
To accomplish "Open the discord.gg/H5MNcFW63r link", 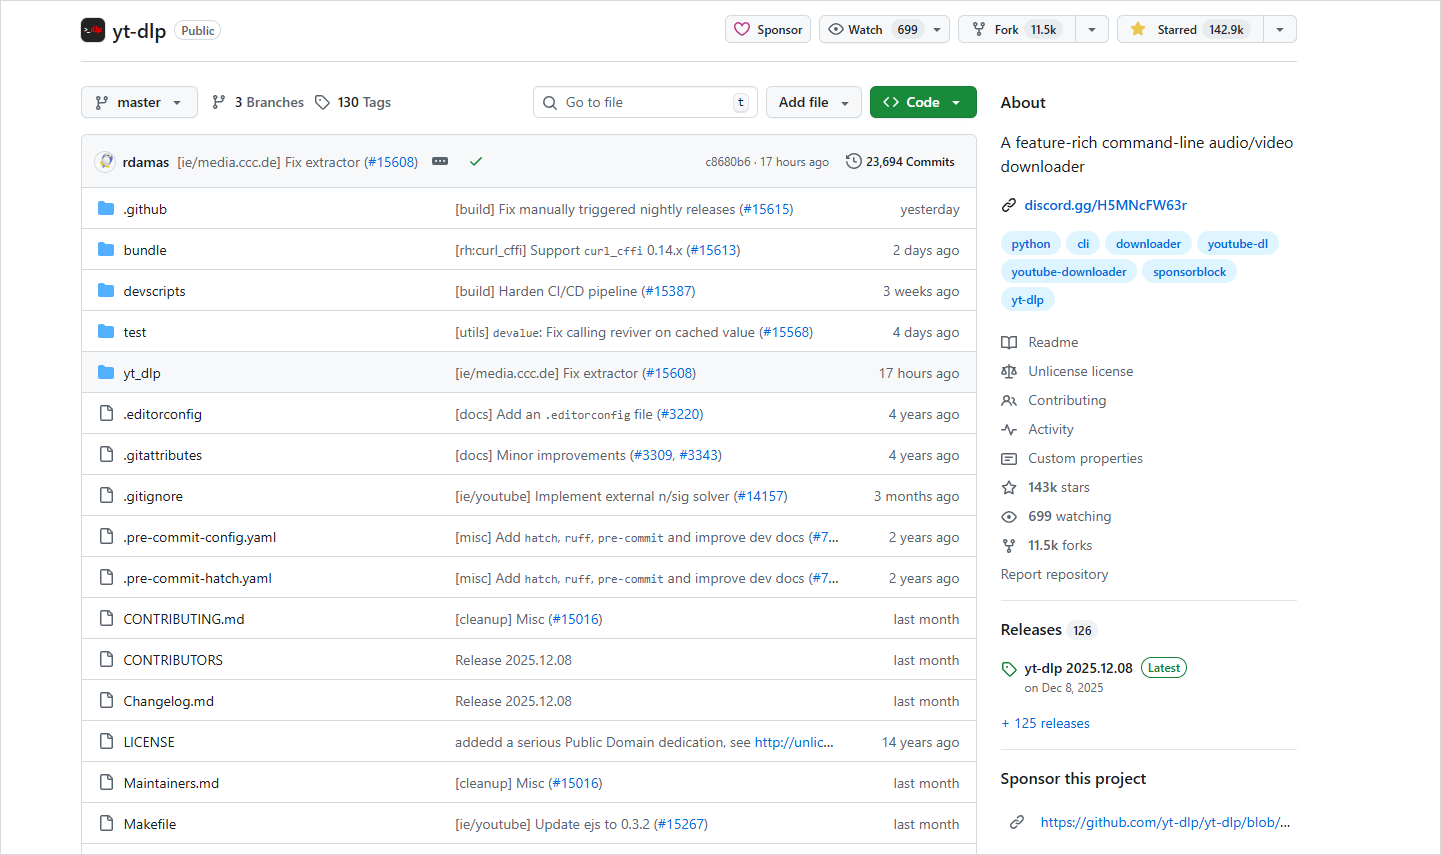I will (x=1105, y=205).
